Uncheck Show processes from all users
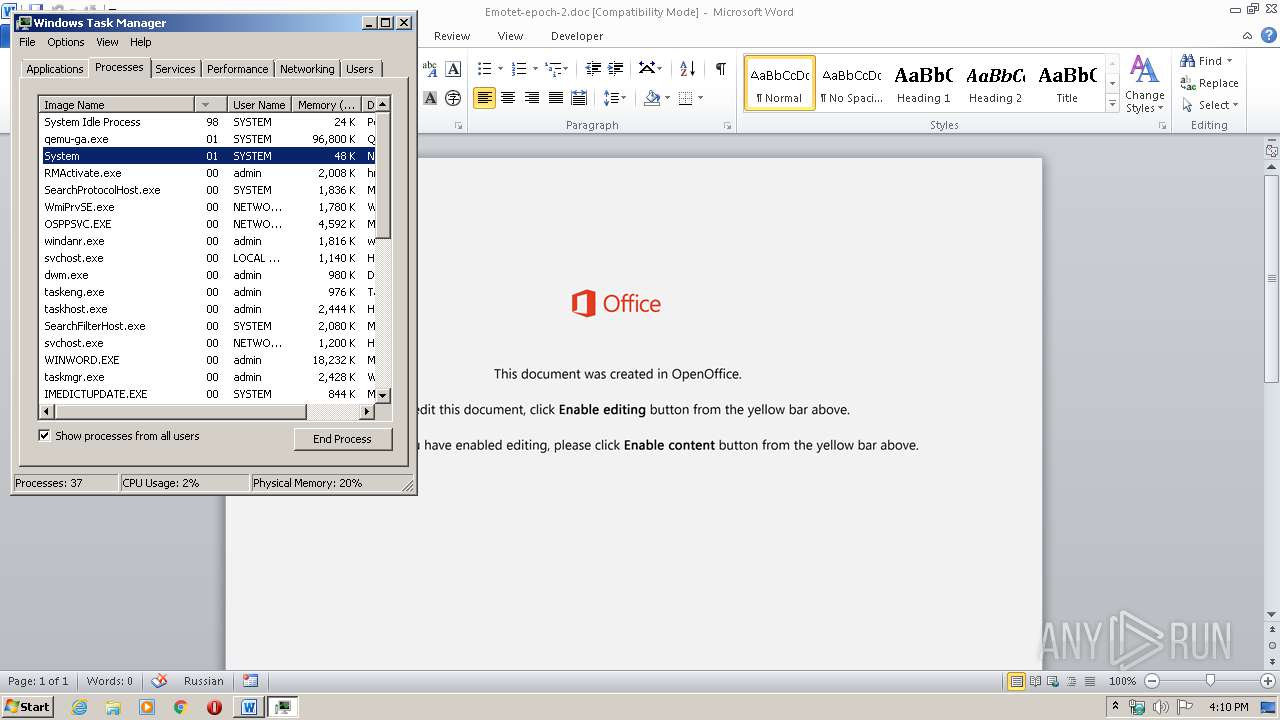This screenshot has height=720, width=1280. [x=44, y=435]
